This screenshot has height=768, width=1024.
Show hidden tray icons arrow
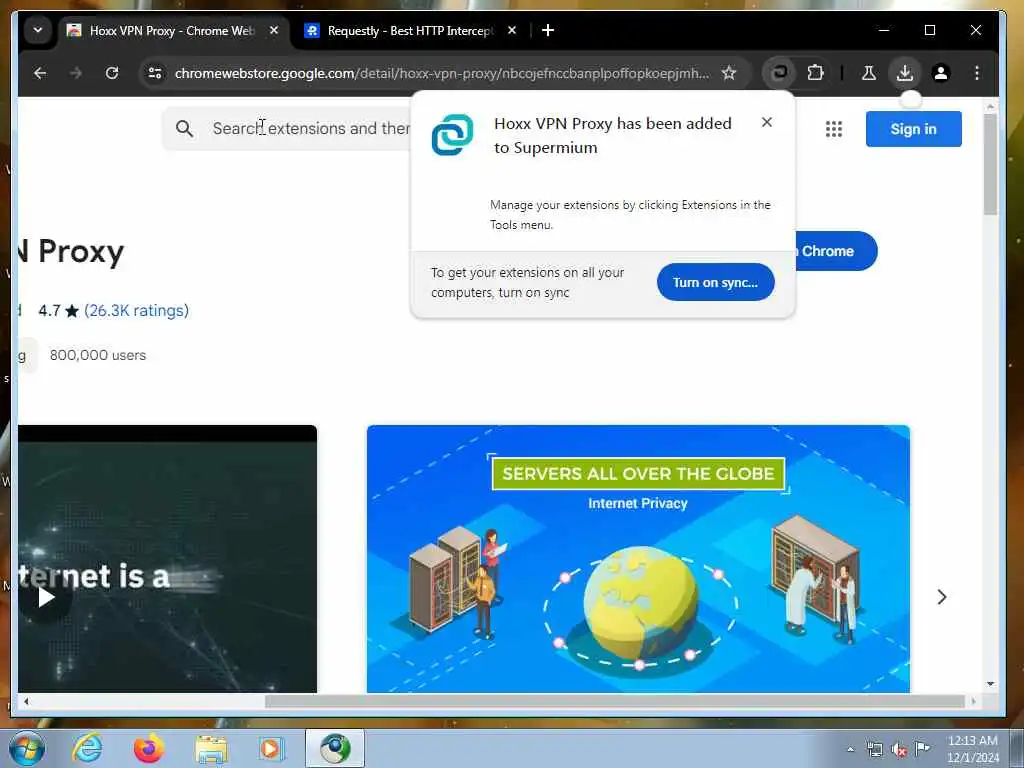click(850, 749)
